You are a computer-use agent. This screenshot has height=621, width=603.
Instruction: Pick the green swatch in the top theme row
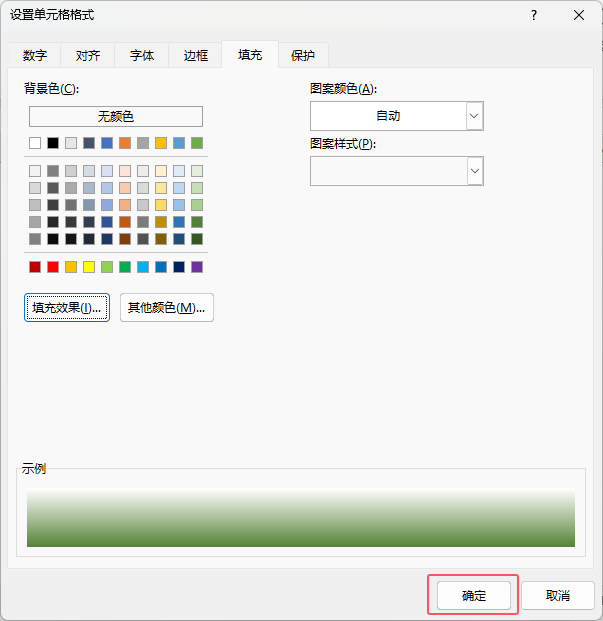coord(197,143)
